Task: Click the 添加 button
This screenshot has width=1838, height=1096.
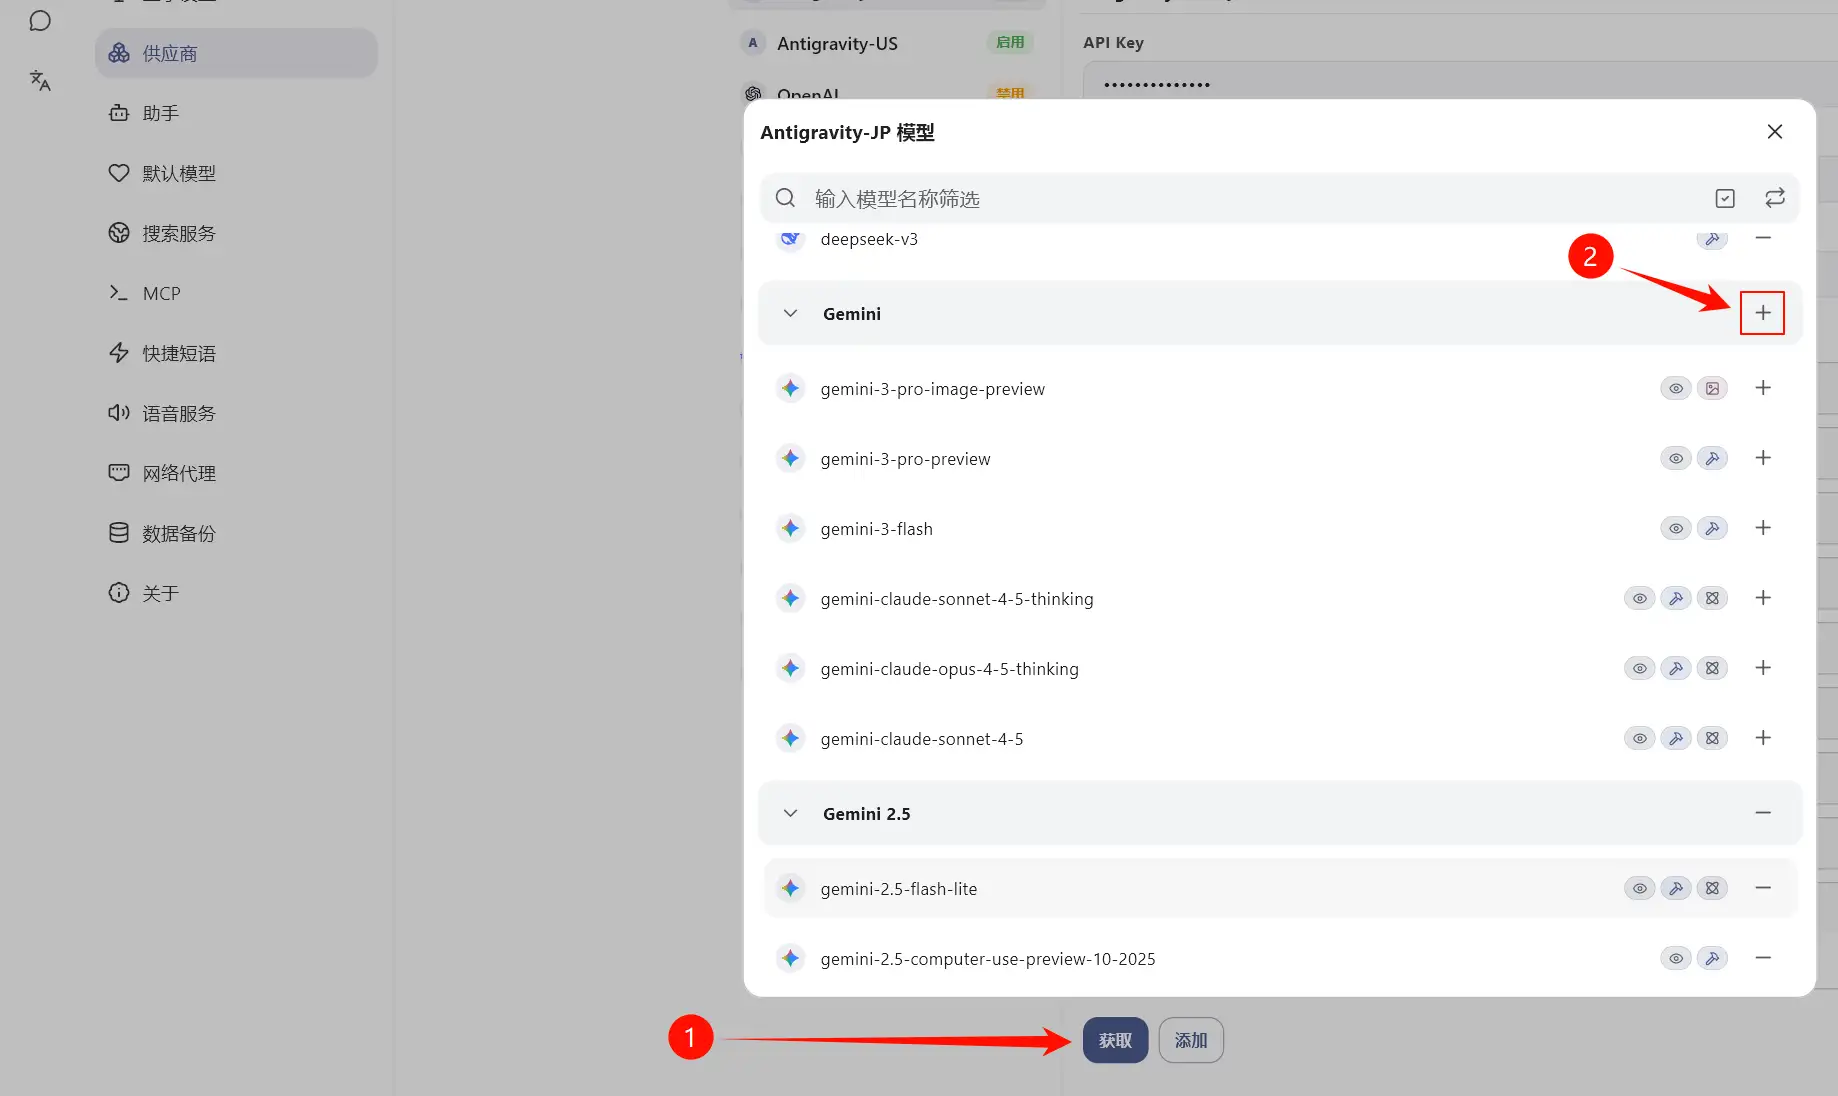Action: click(x=1190, y=1040)
